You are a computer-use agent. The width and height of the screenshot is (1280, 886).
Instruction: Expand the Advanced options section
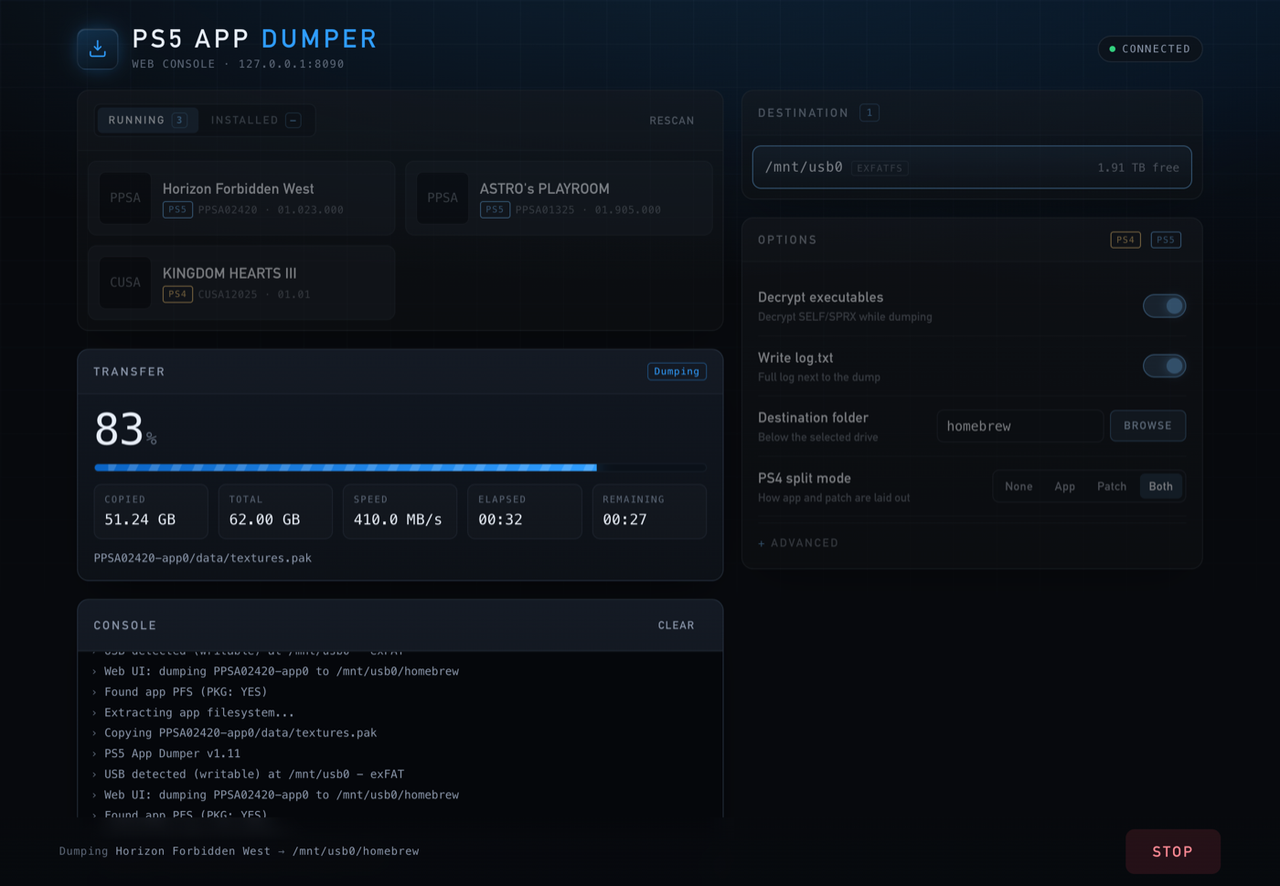point(798,543)
